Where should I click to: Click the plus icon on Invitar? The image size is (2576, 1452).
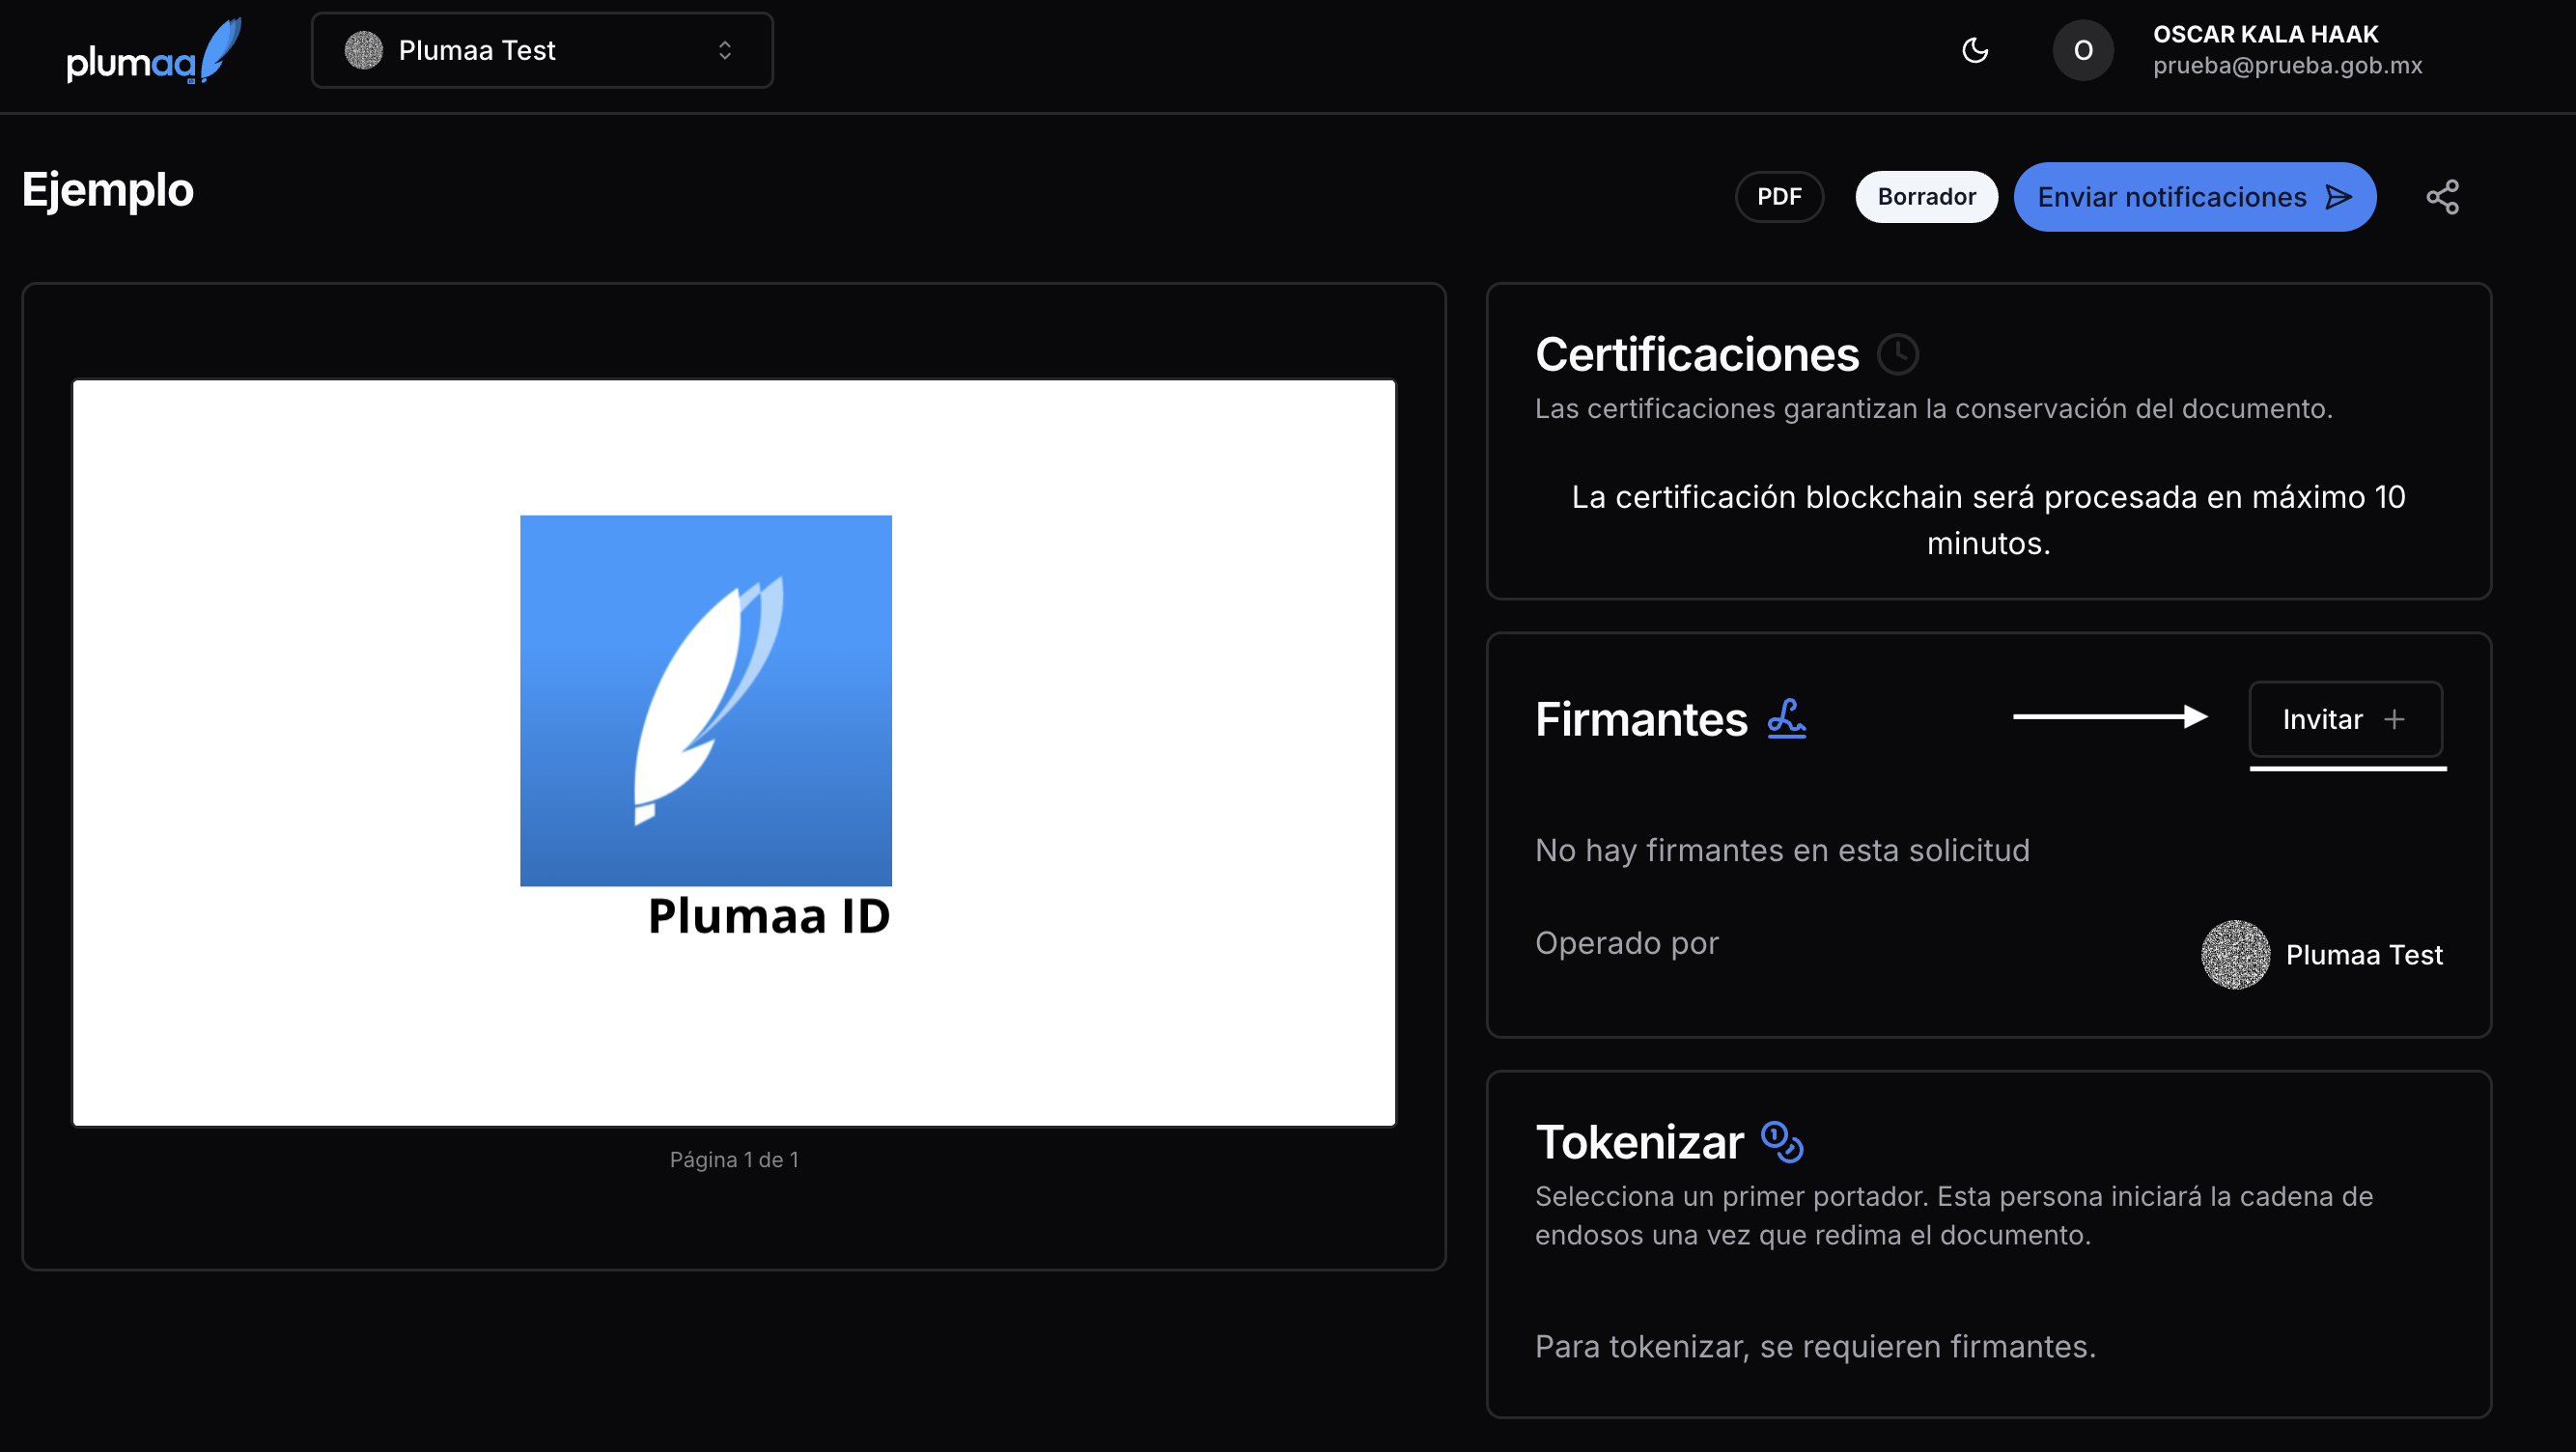(x=2394, y=719)
